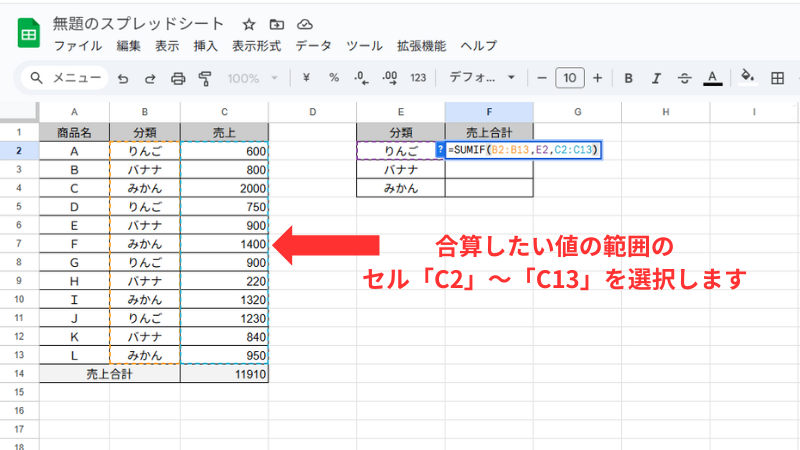800x450 pixels.
Task: Toggle bold formatting
Action: (x=629, y=79)
